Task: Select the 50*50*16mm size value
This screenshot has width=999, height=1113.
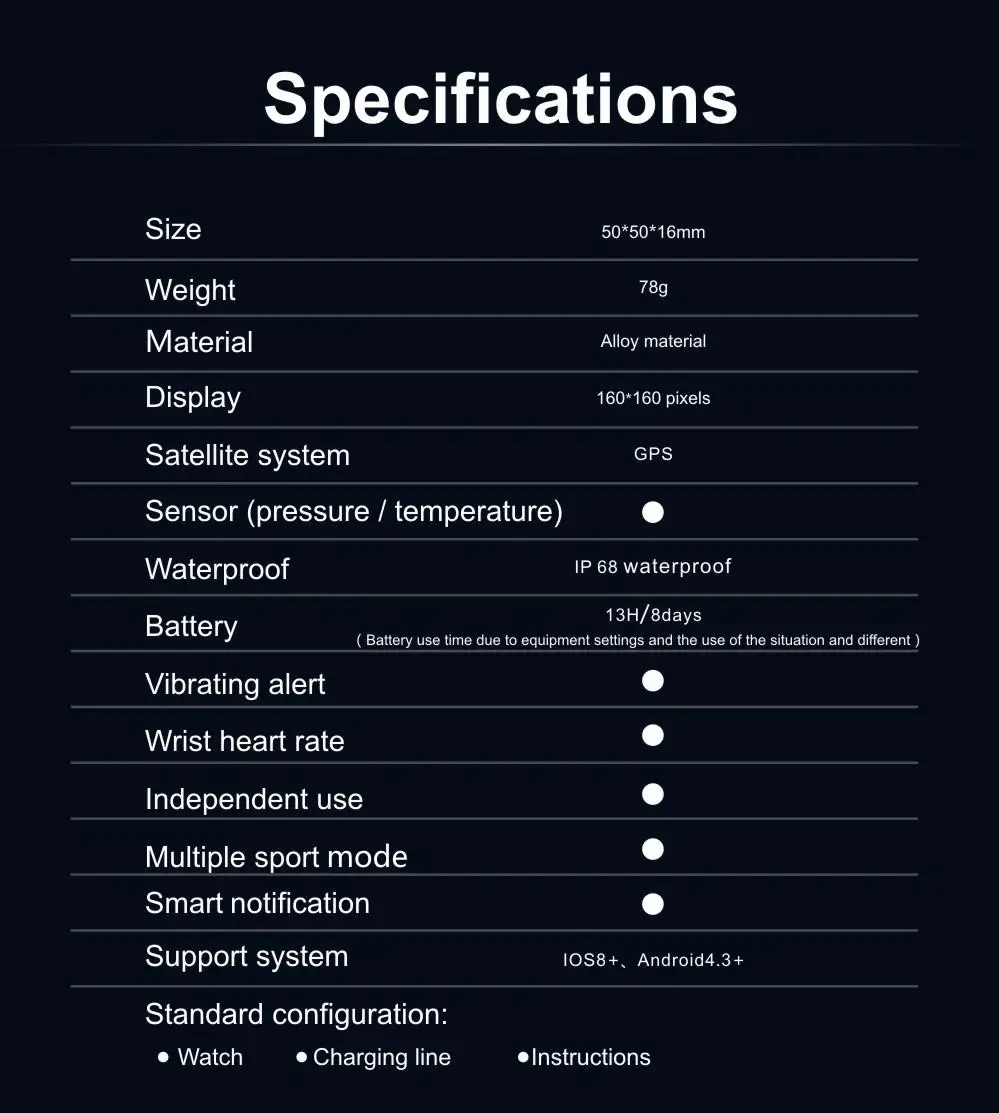Action: point(653,232)
